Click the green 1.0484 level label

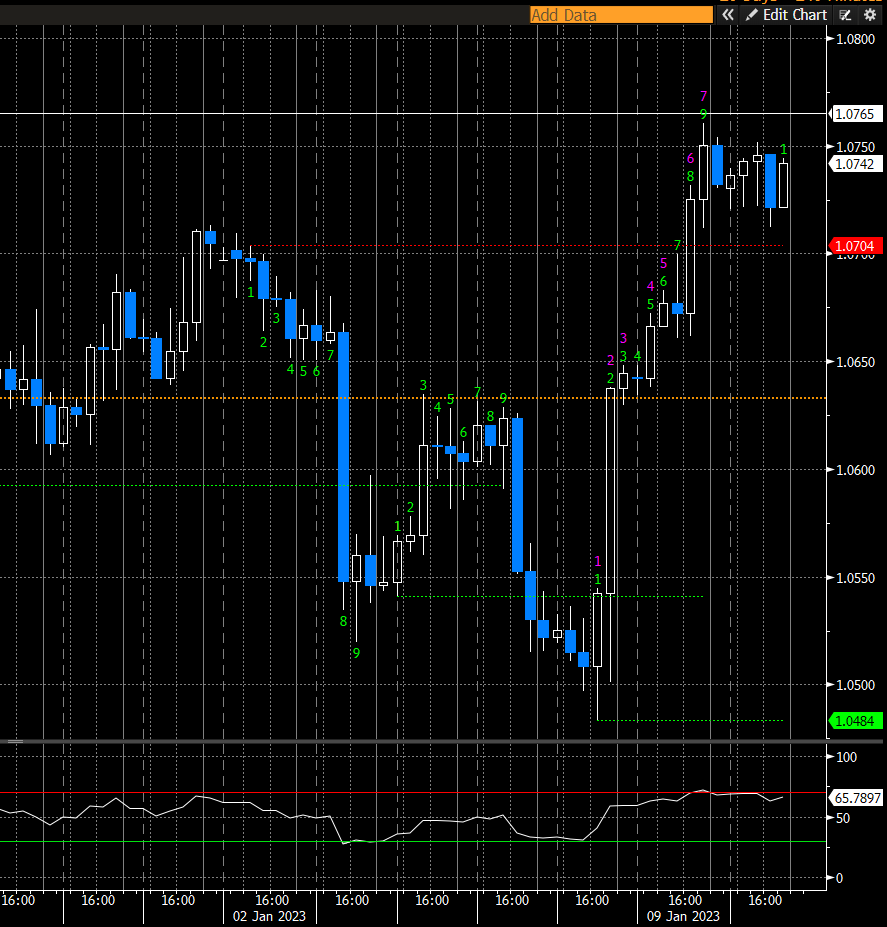click(854, 721)
